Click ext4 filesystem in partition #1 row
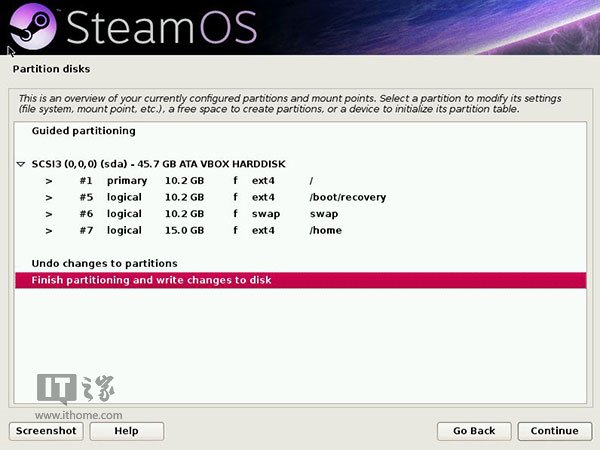Viewport: 600px width, 450px height. point(263,181)
